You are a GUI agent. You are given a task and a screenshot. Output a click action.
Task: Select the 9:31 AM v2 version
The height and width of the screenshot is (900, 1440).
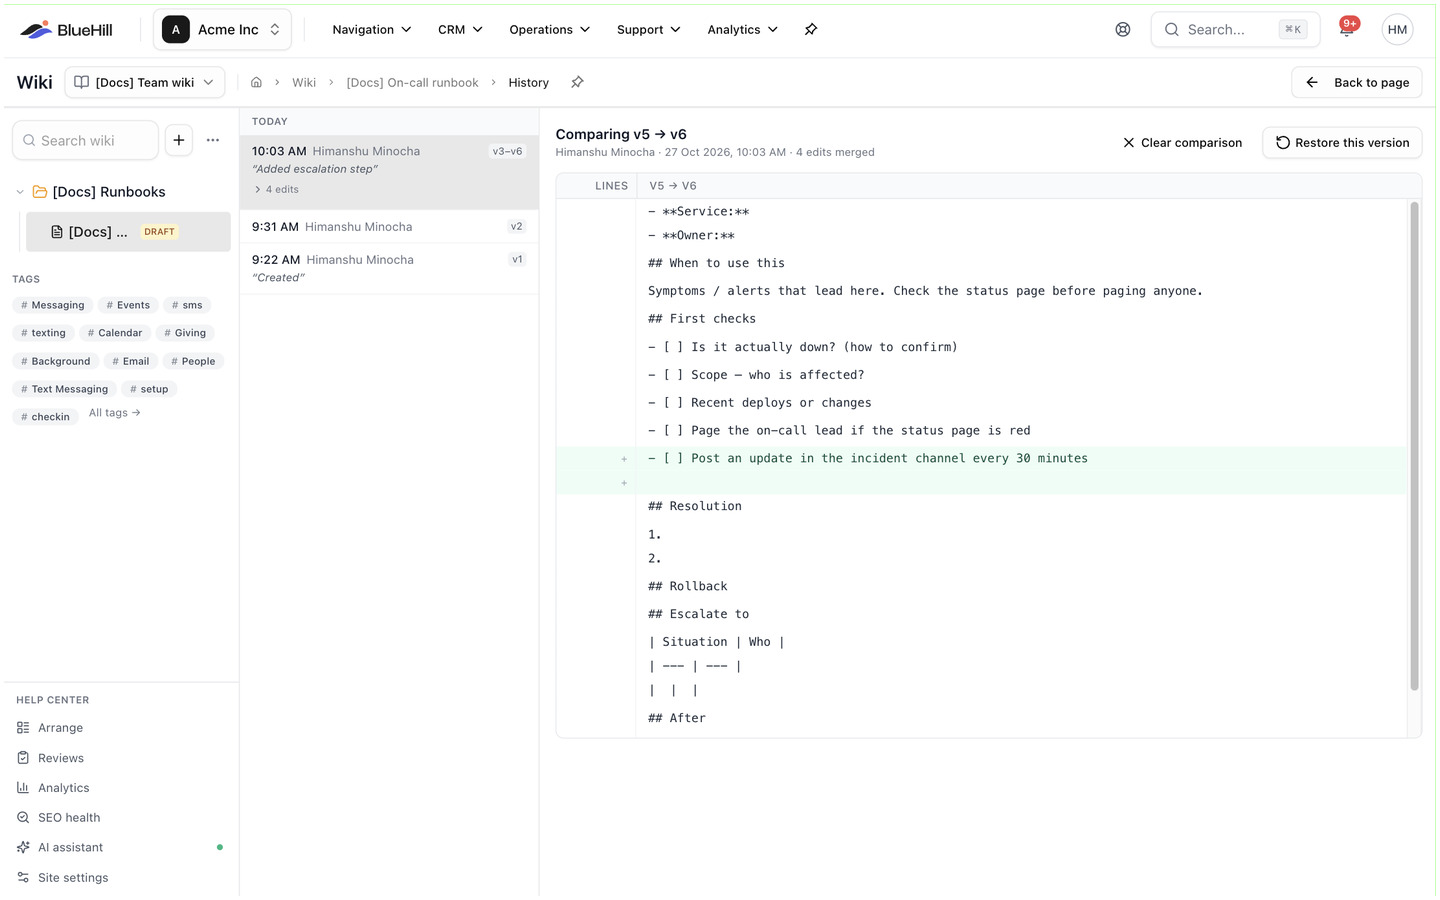[x=389, y=227]
